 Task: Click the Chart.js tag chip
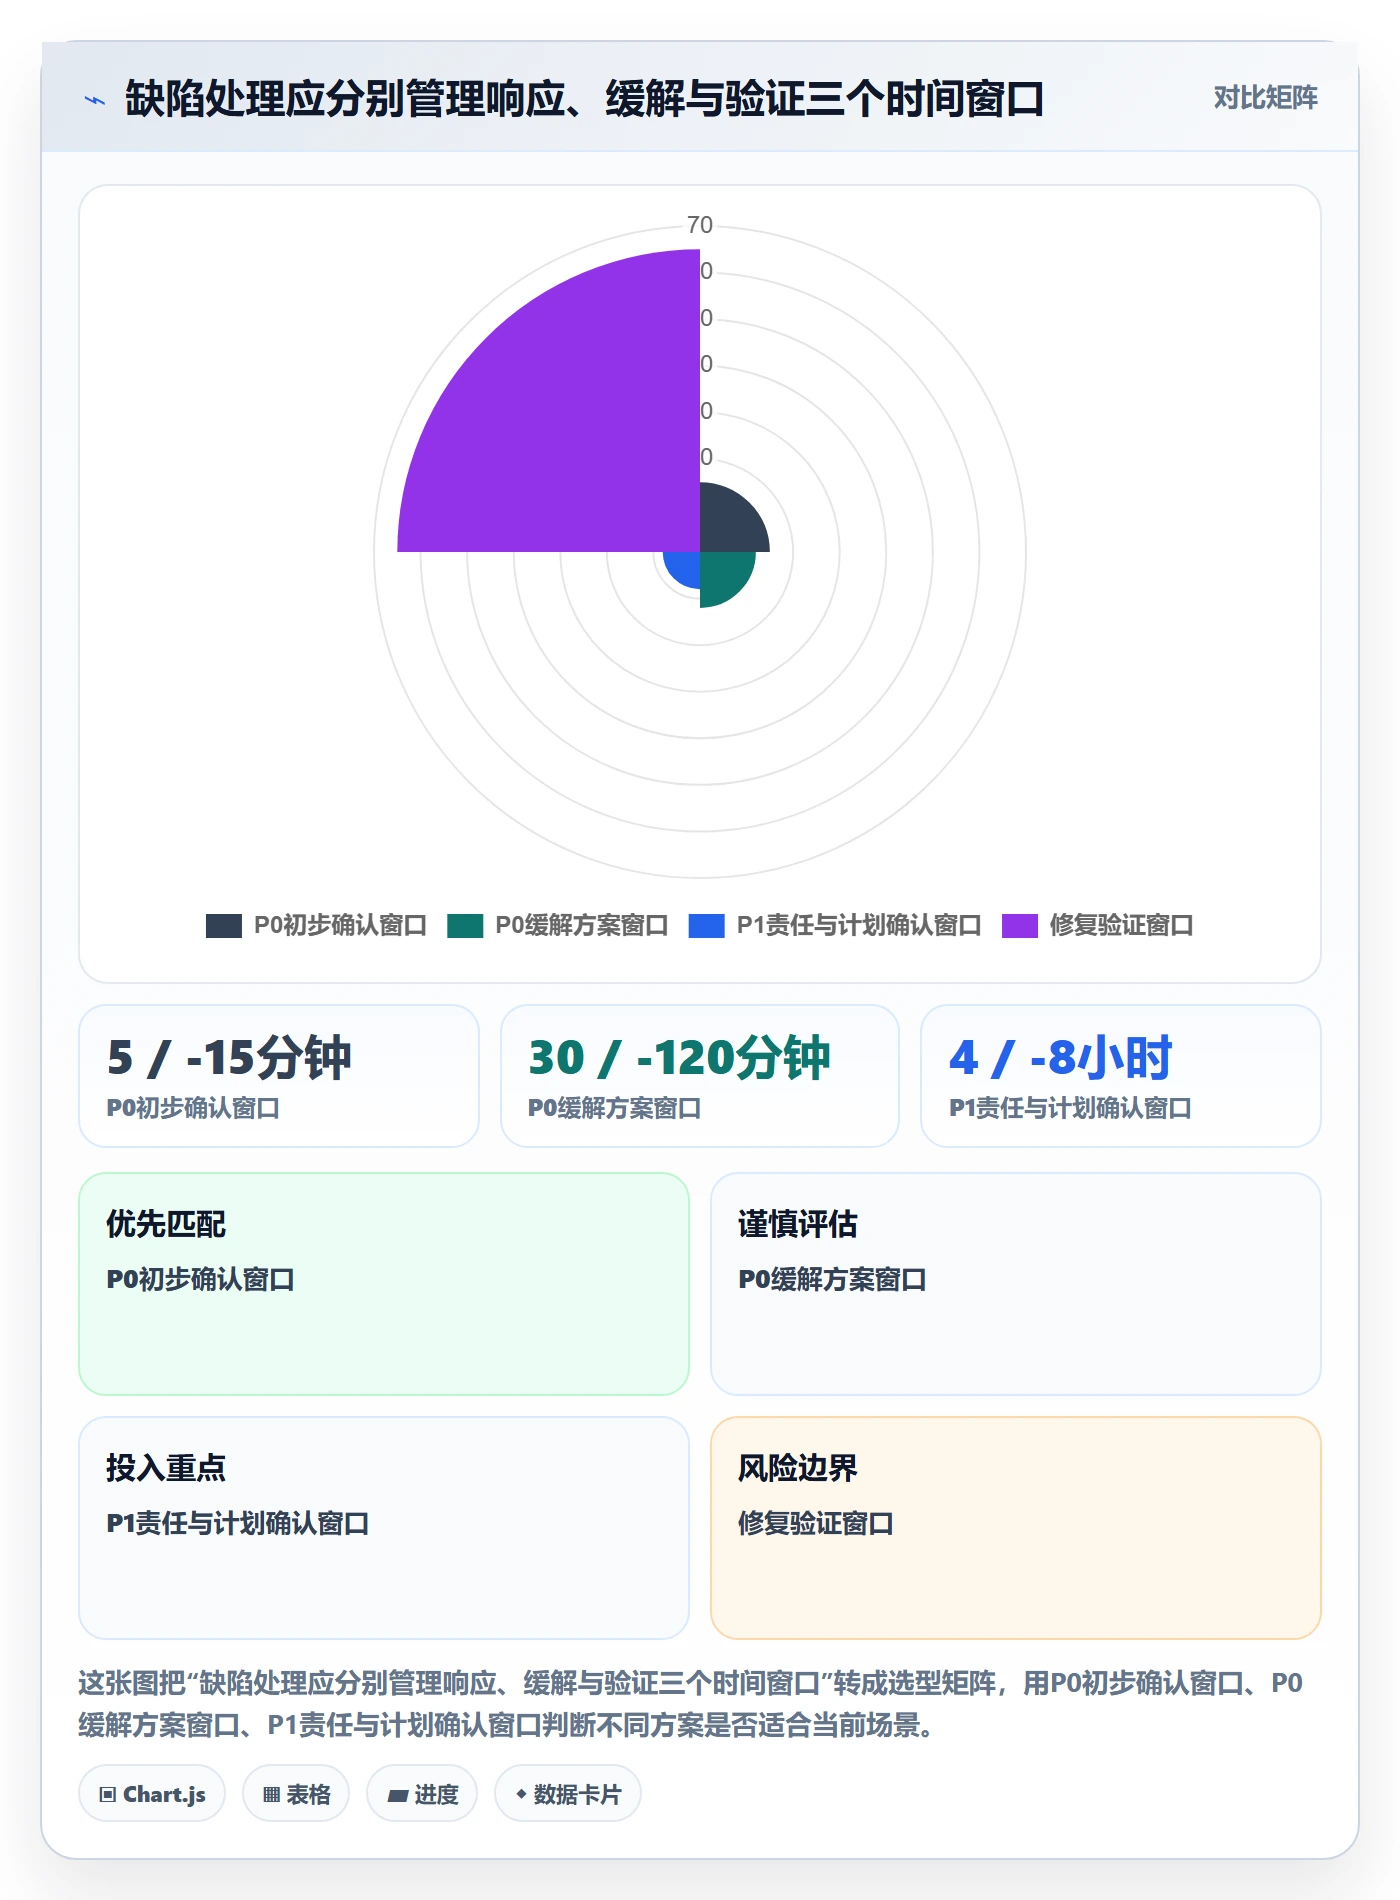tap(152, 1794)
